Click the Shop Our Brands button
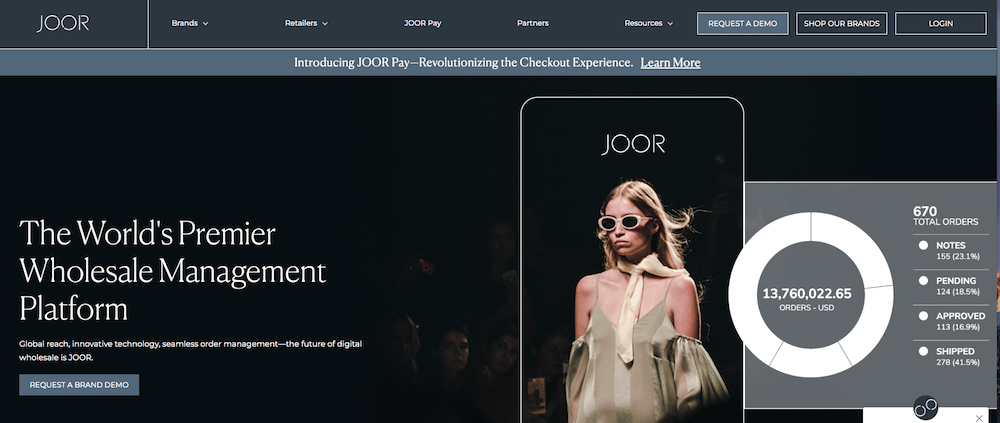 [x=841, y=24]
